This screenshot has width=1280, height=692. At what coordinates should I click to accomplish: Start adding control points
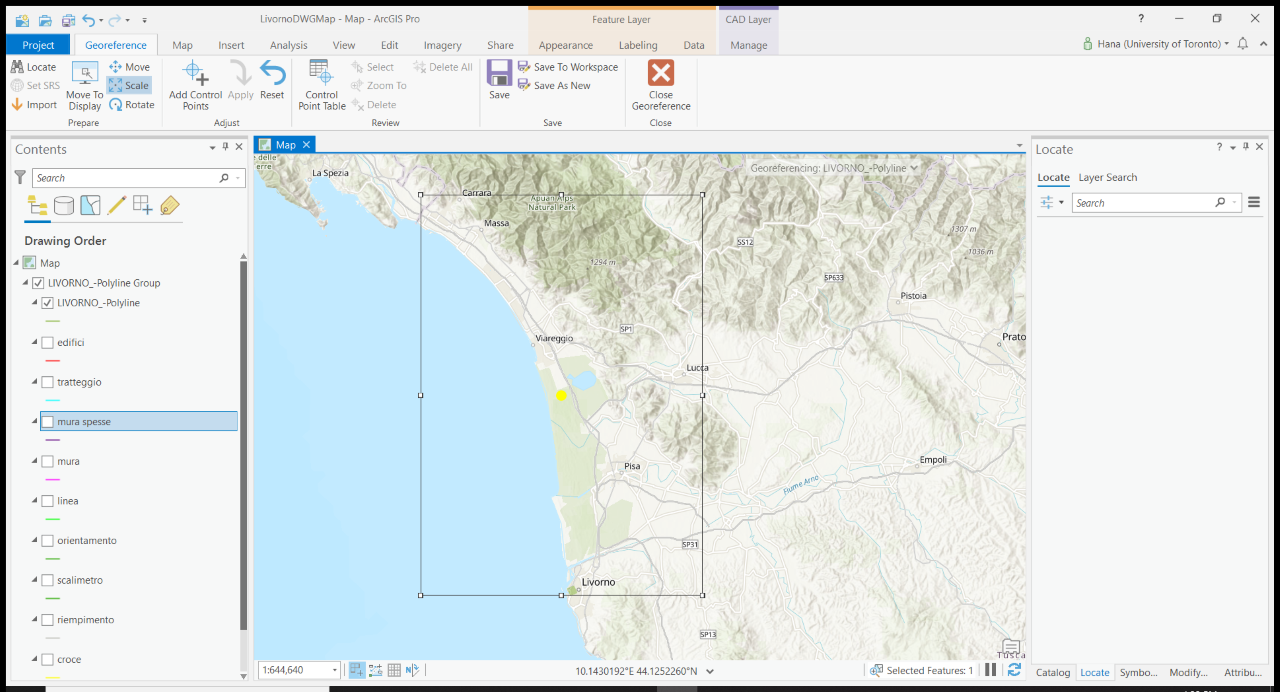[196, 86]
